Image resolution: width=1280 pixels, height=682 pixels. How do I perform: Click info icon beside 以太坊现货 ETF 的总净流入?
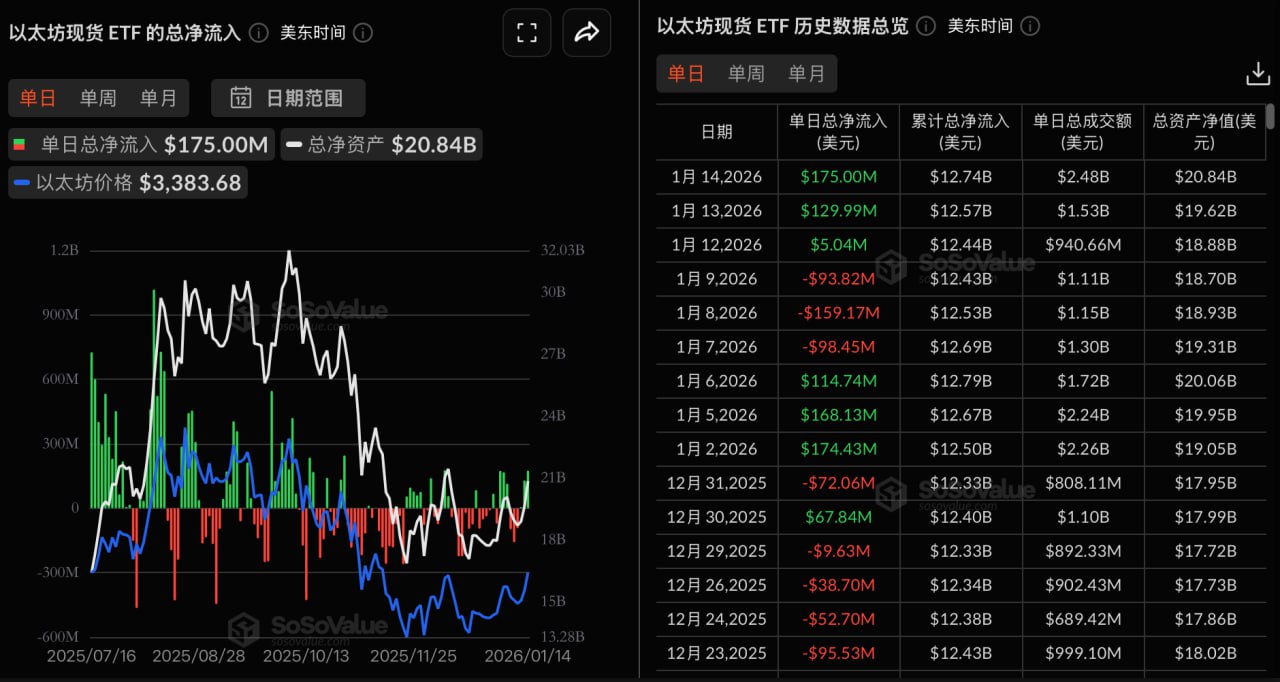pos(259,33)
